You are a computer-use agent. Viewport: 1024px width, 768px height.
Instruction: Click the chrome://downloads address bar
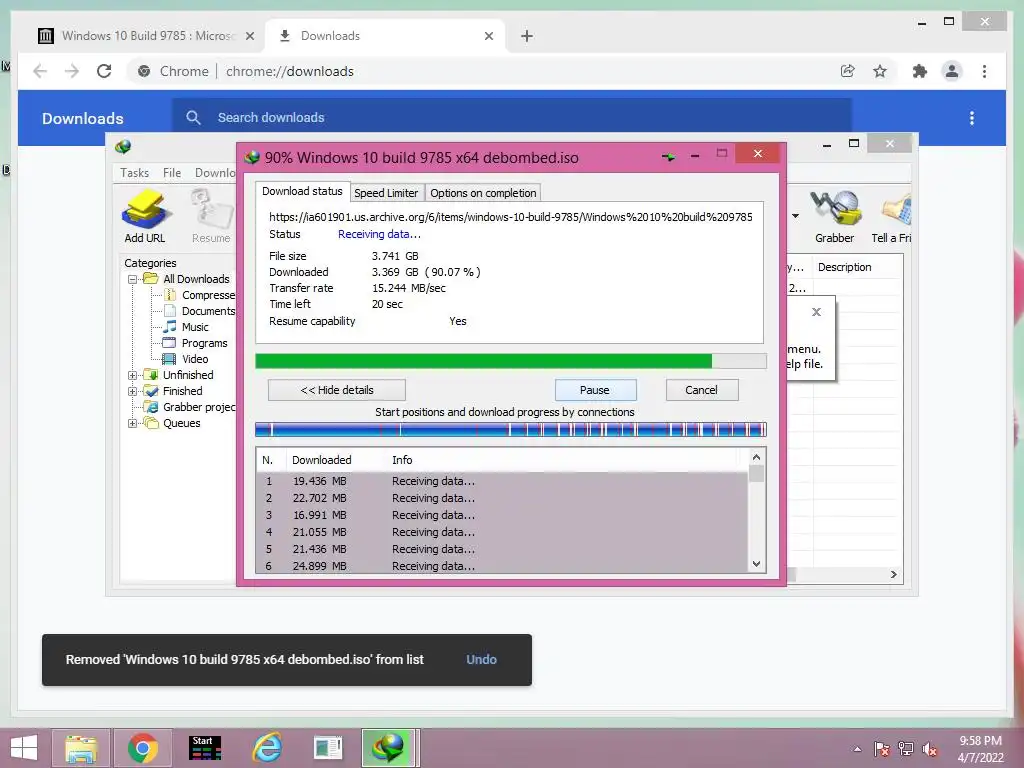click(x=289, y=71)
